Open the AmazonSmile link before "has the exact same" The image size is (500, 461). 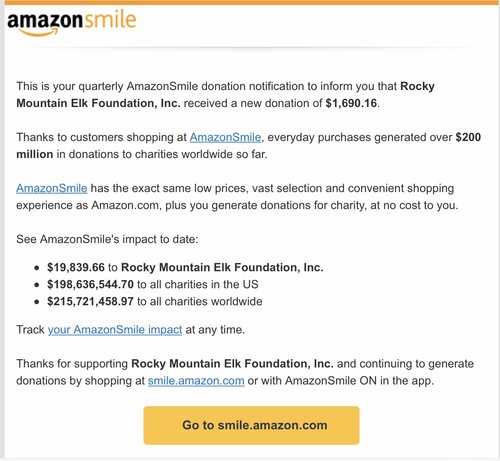(52, 188)
